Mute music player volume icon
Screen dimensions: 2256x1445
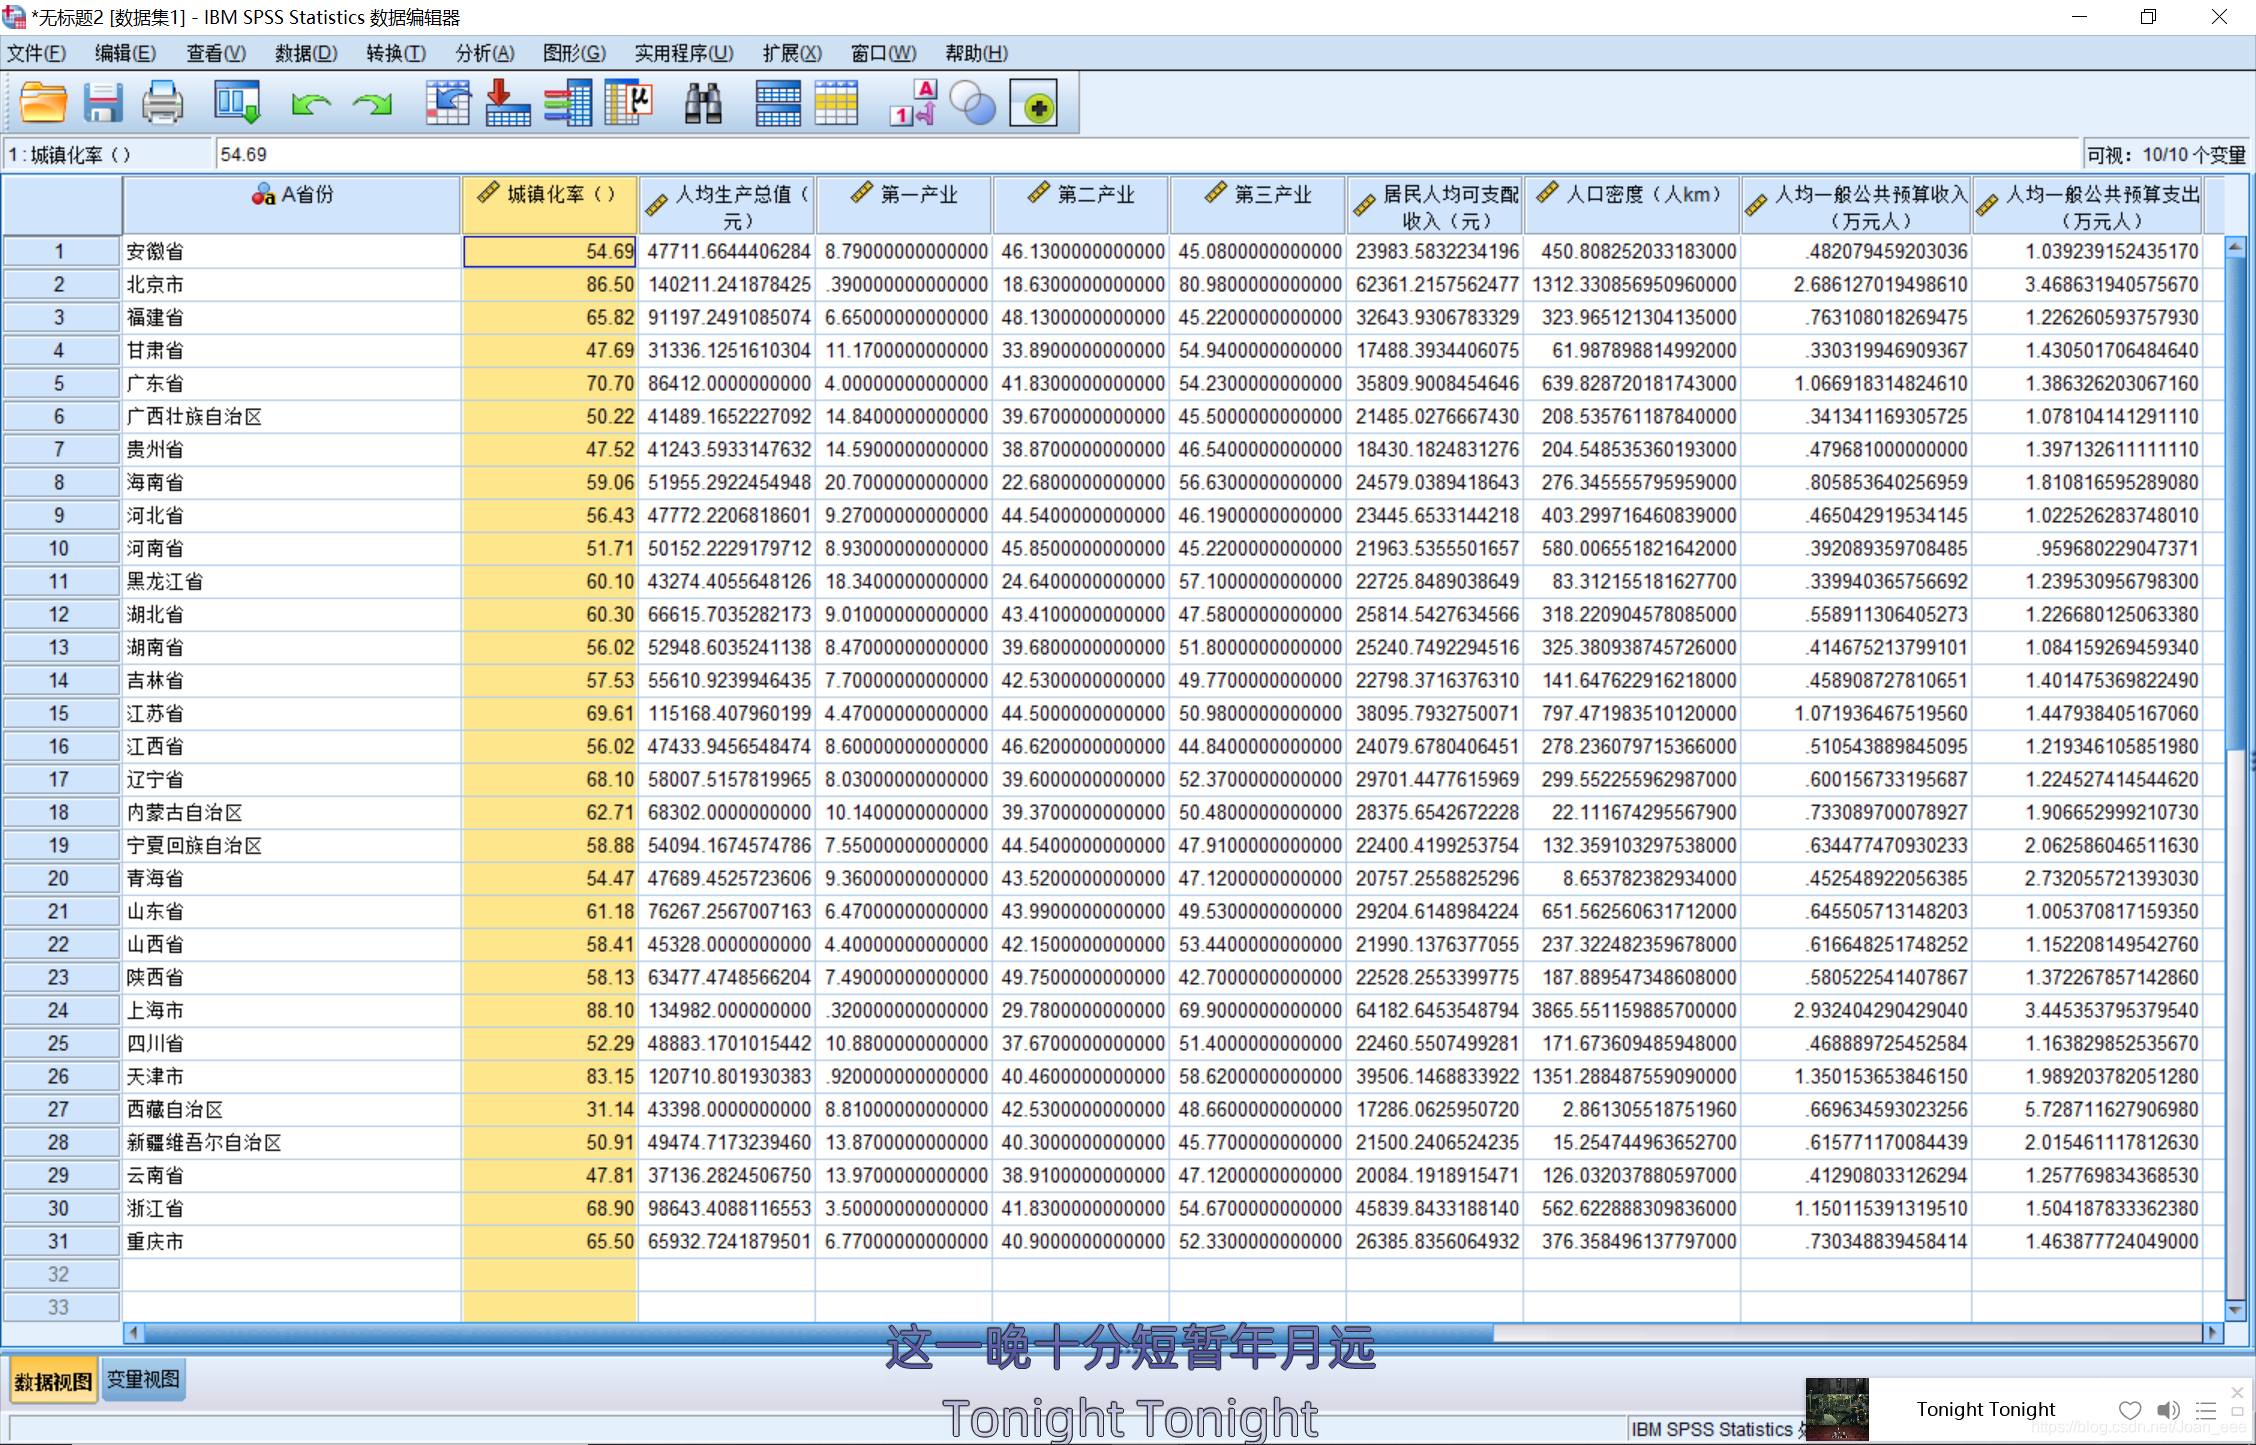click(2167, 1410)
